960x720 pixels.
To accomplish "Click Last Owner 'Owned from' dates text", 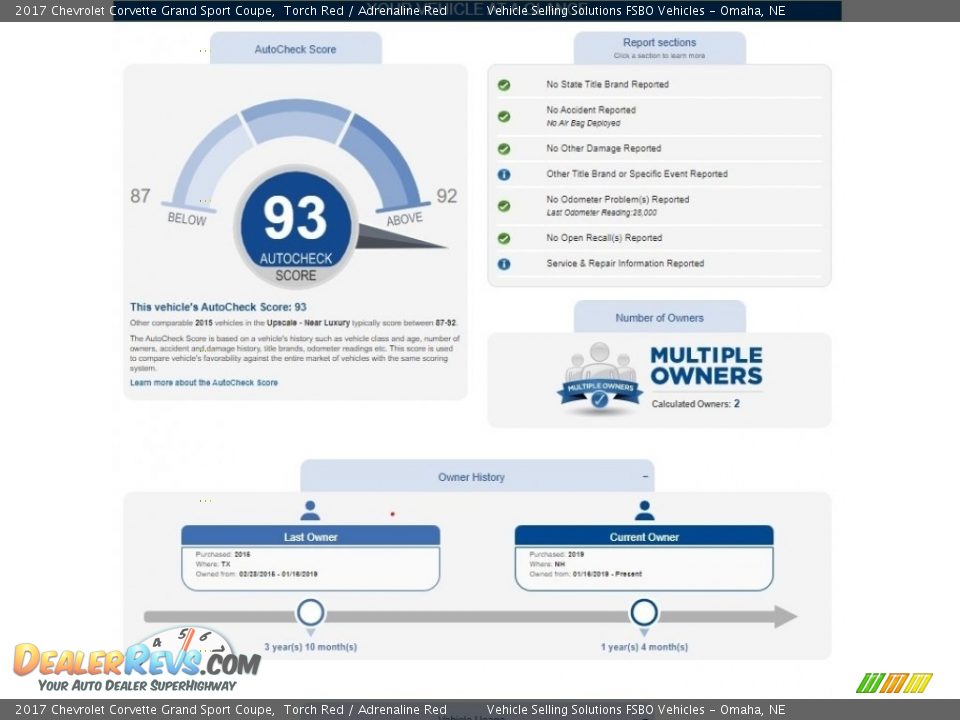I will 257,574.
